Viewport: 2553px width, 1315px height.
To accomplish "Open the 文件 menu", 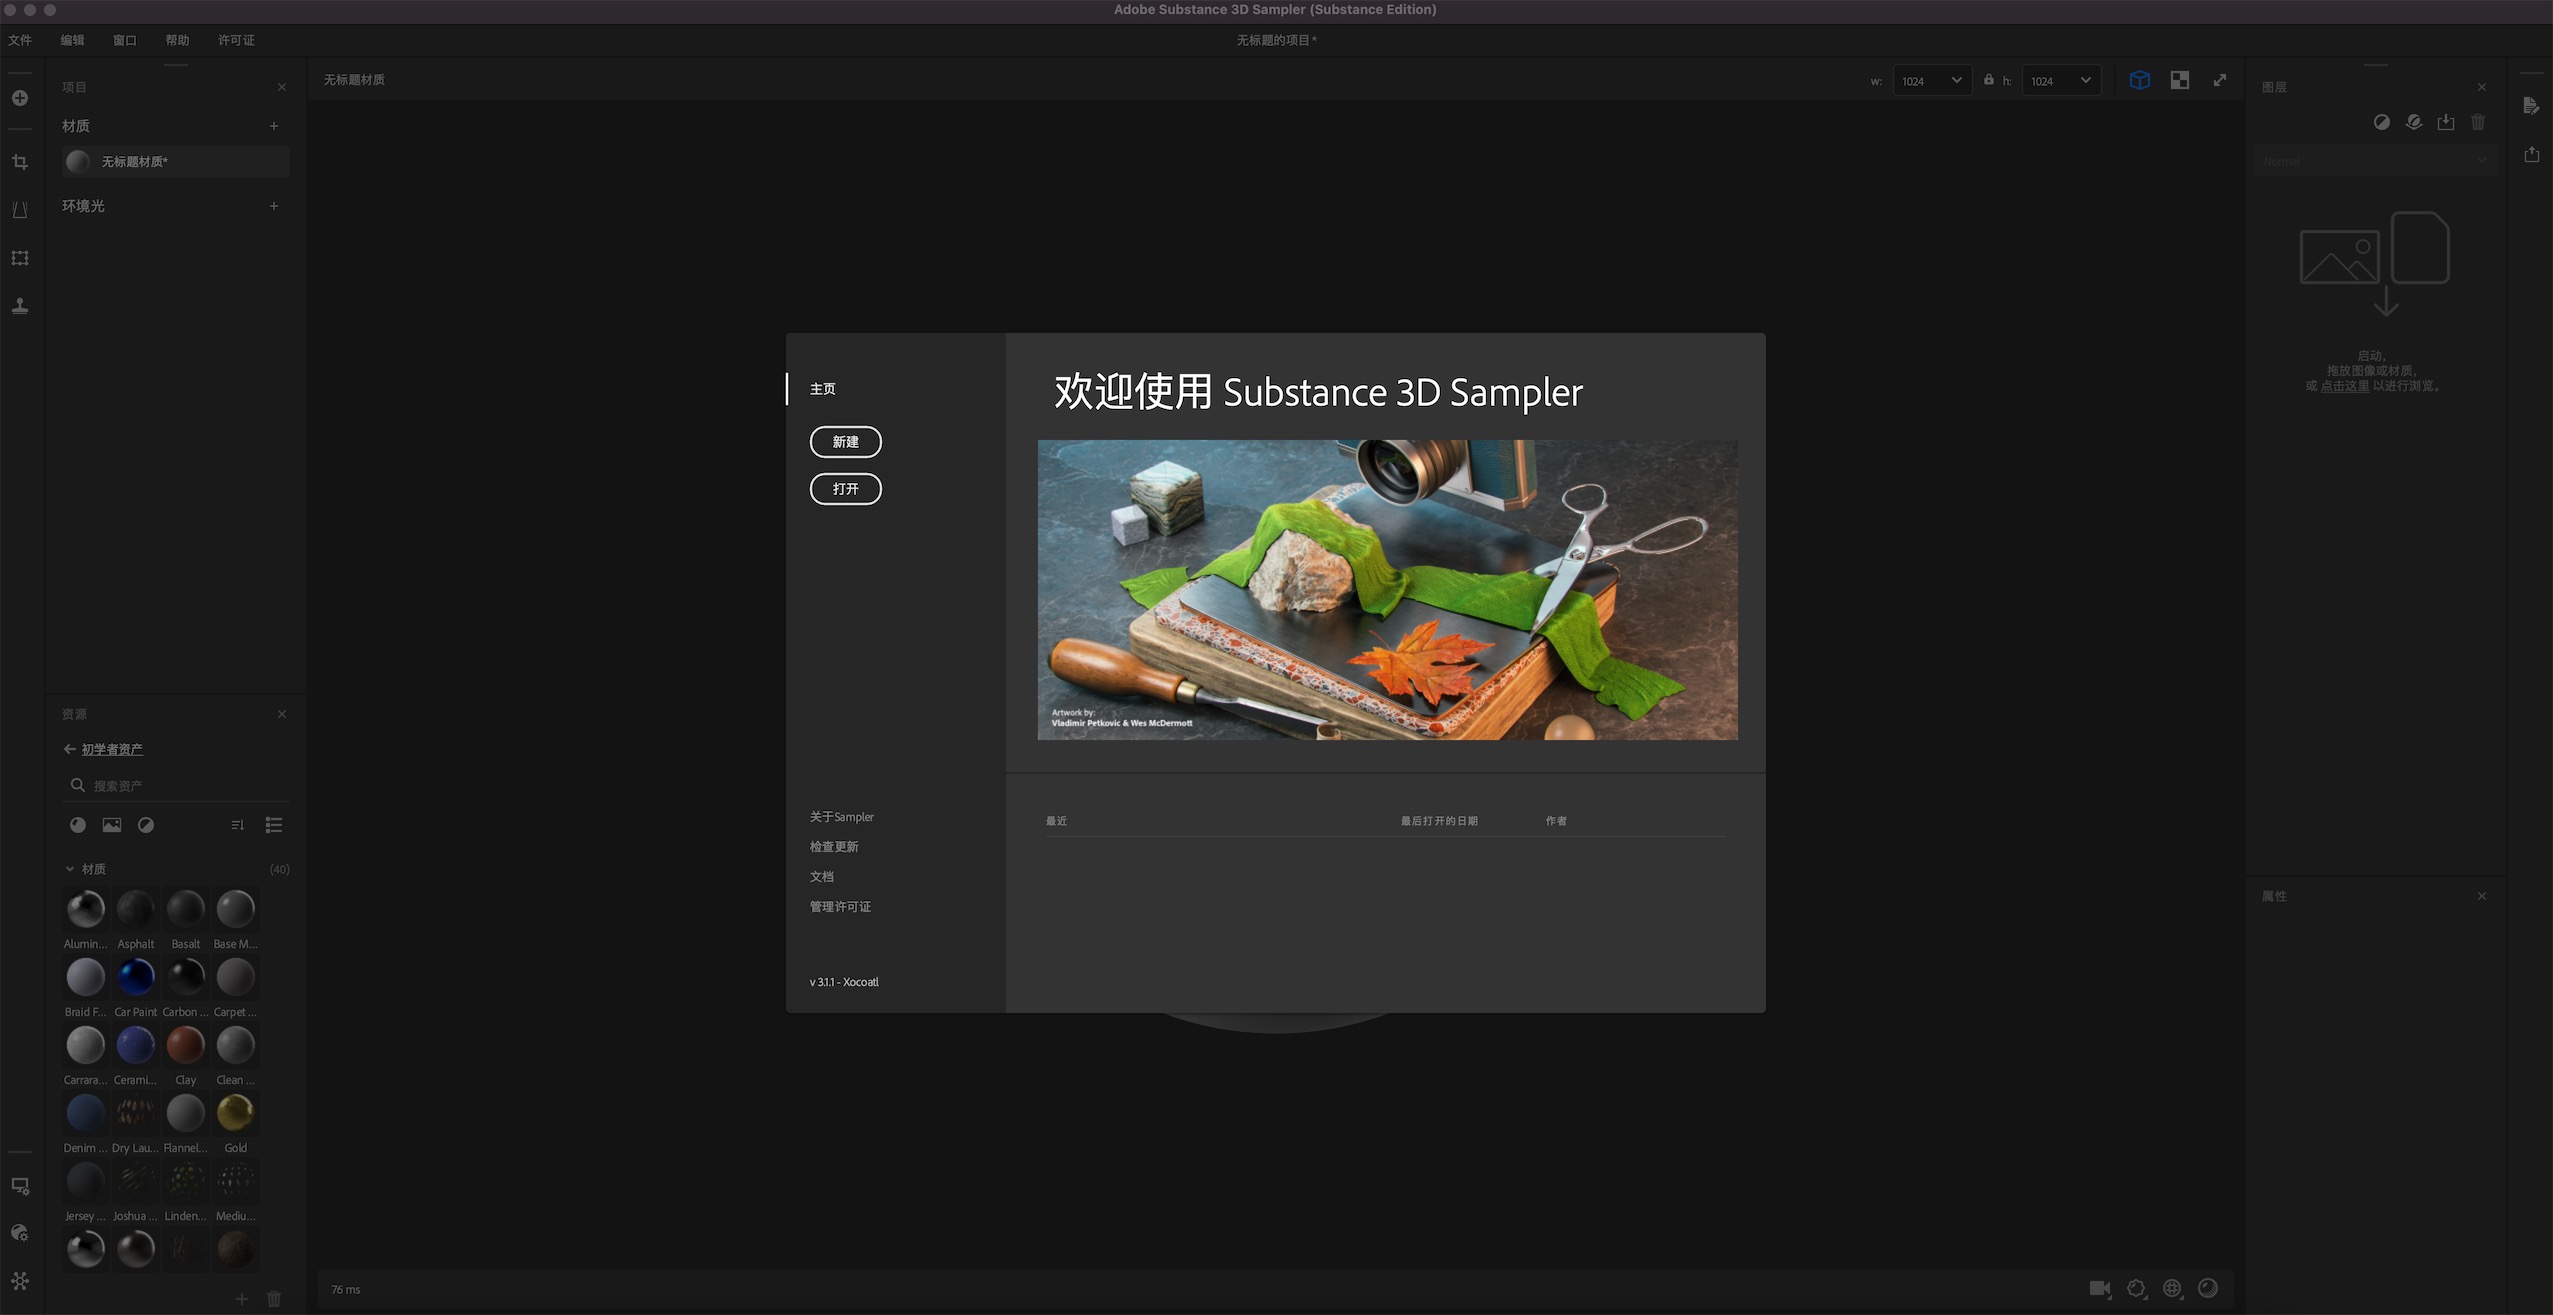I will pos(20,40).
